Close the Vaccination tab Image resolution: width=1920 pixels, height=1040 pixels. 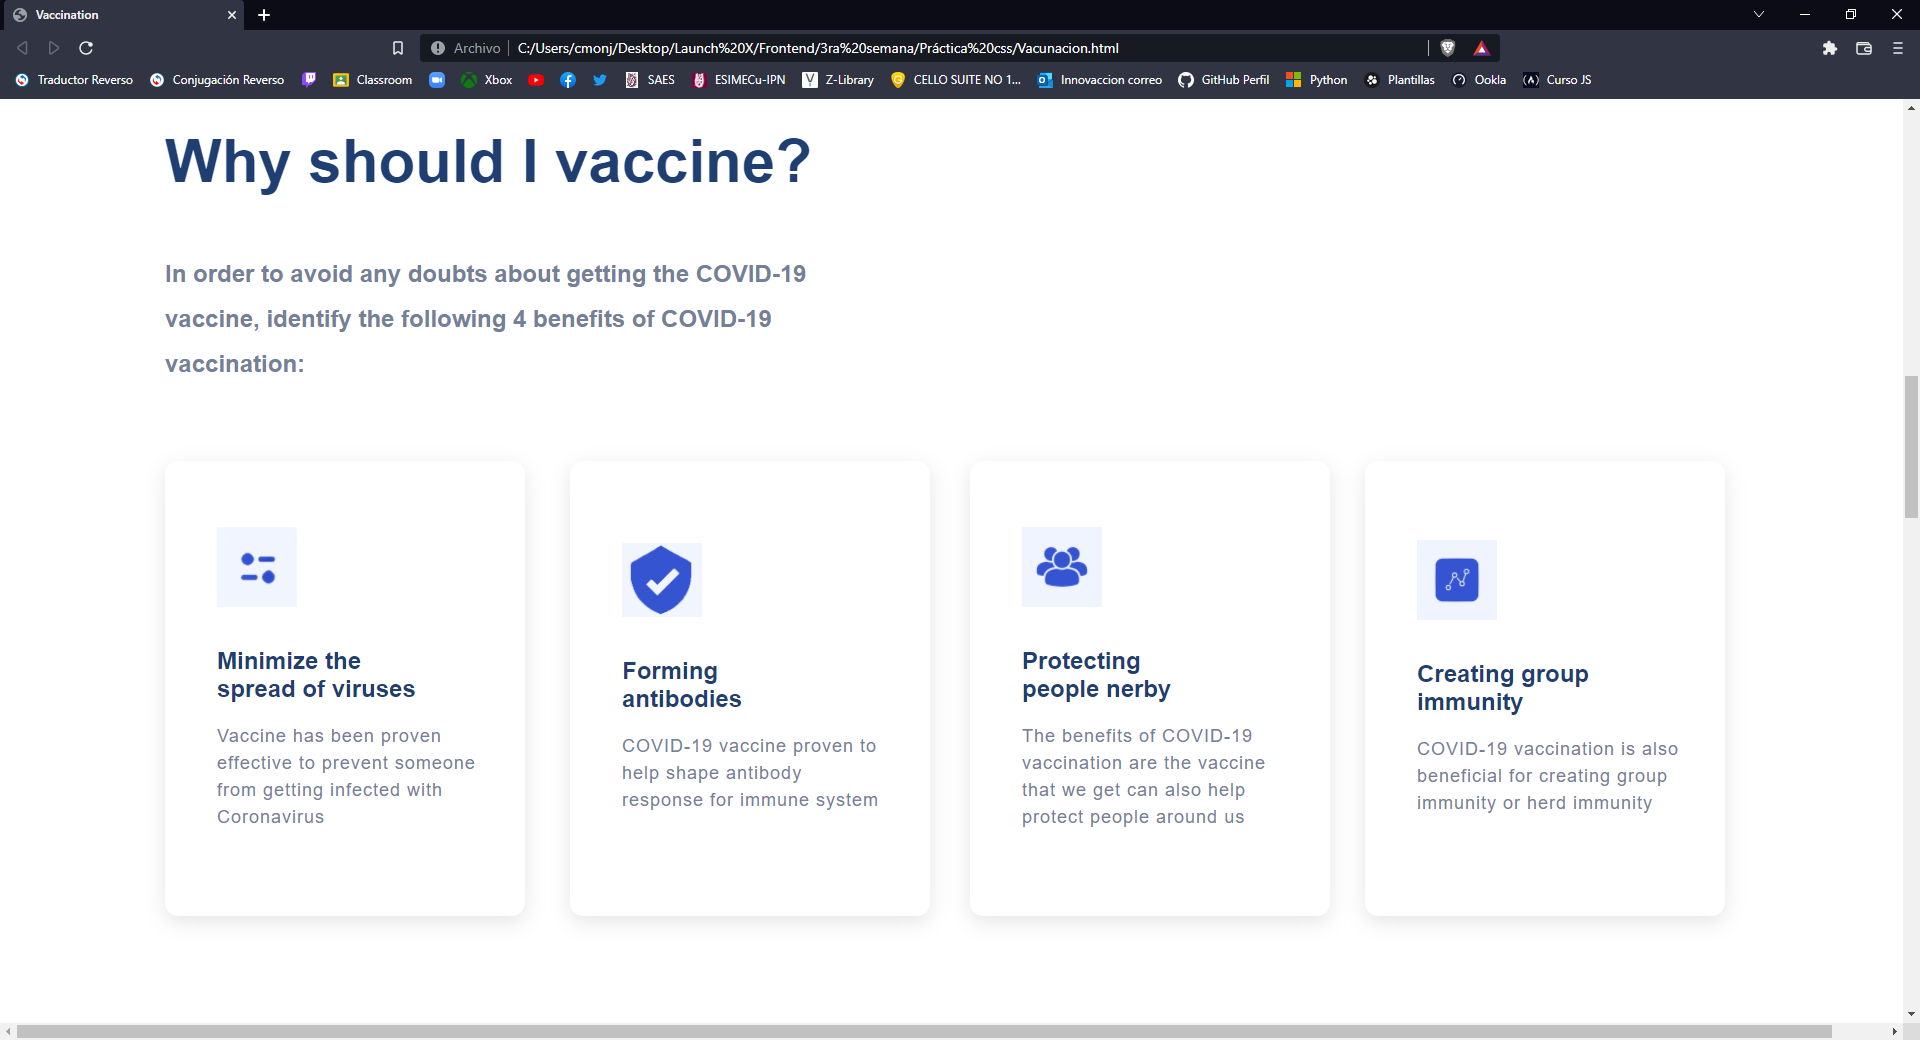click(x=232, y=15)
